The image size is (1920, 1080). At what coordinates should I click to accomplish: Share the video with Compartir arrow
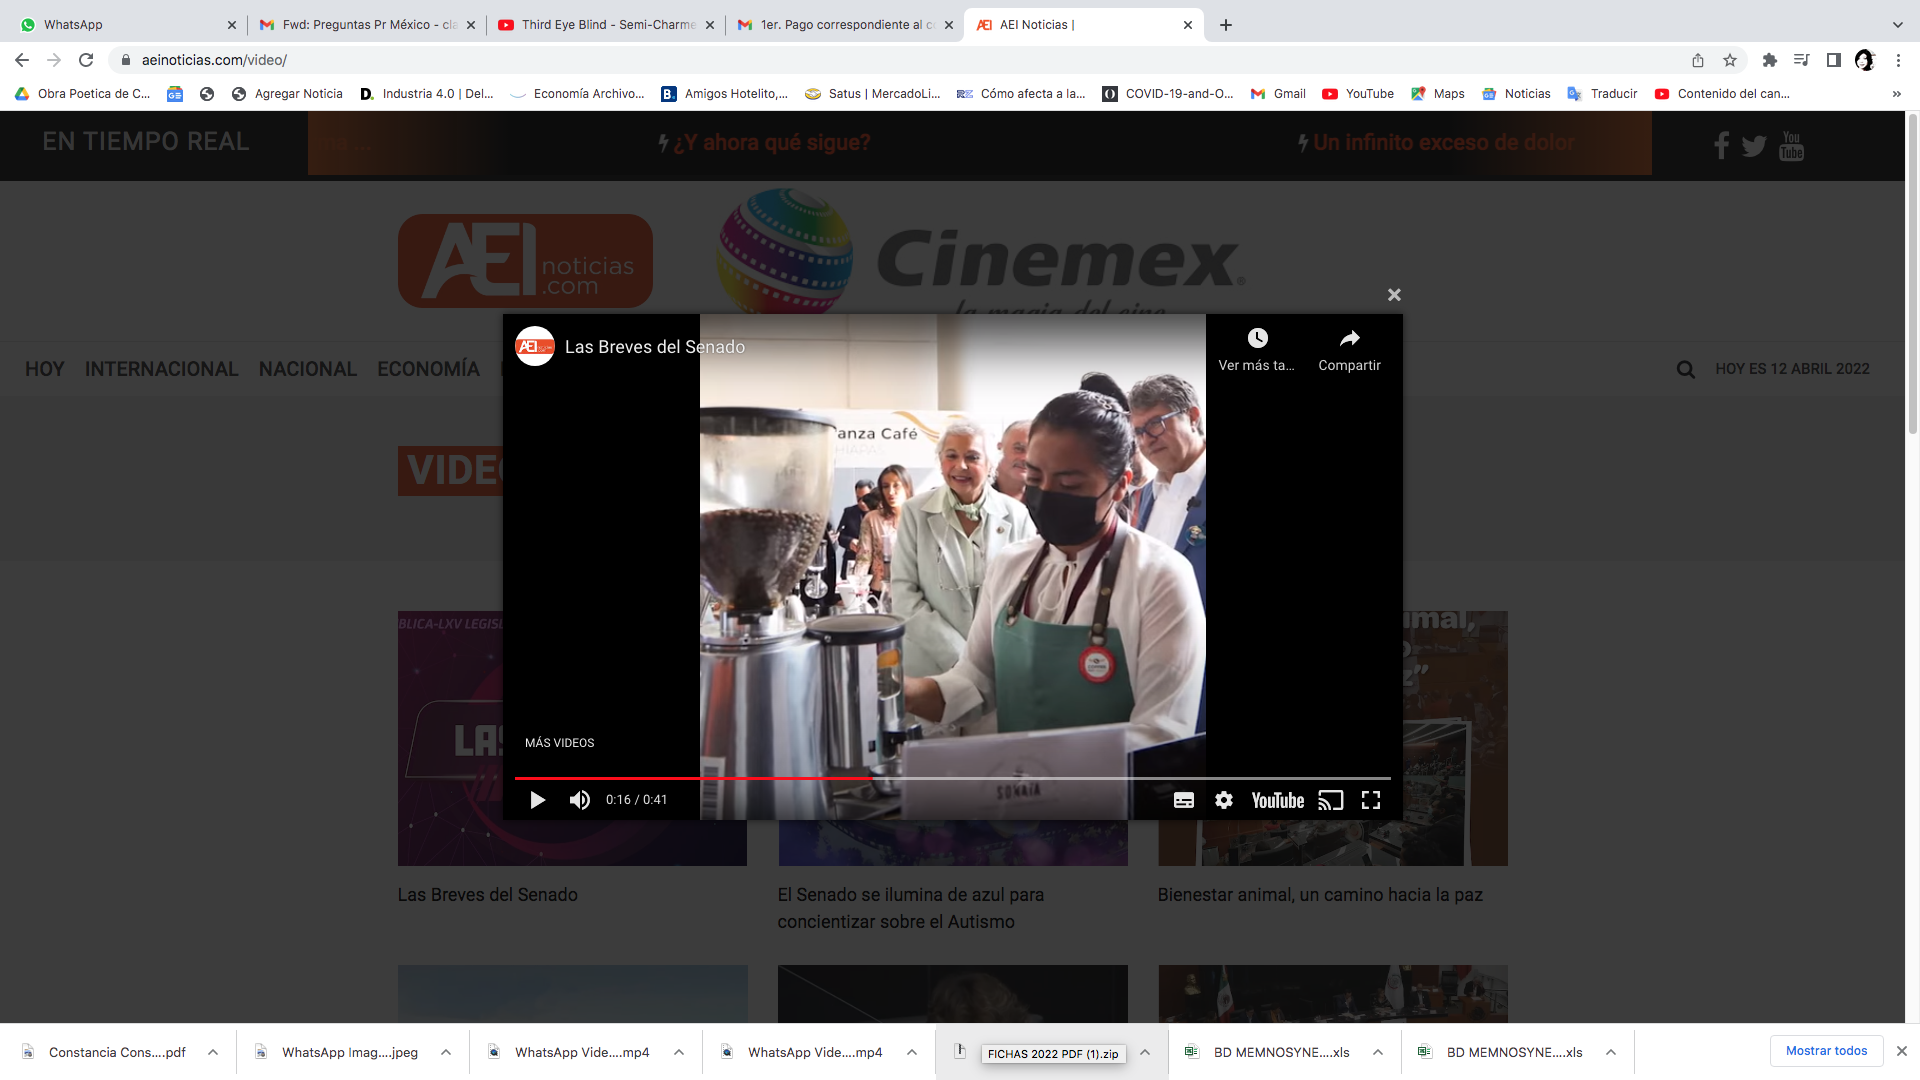(x=1349, y=338)
